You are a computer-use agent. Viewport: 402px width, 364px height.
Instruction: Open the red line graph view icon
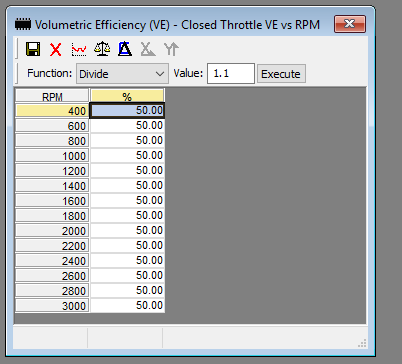pyautogui.click(x=79, y=50)
